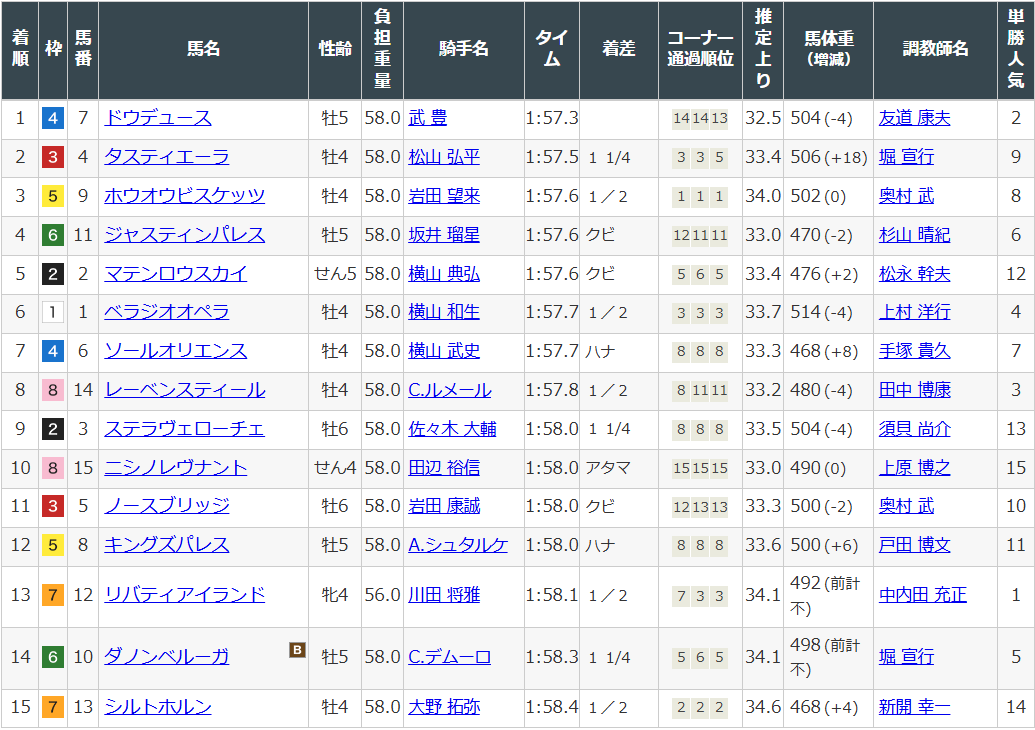This screenshot has width=1035, height=730.
Task: Click horse name ニシノレヴナント
Action: 176,468
